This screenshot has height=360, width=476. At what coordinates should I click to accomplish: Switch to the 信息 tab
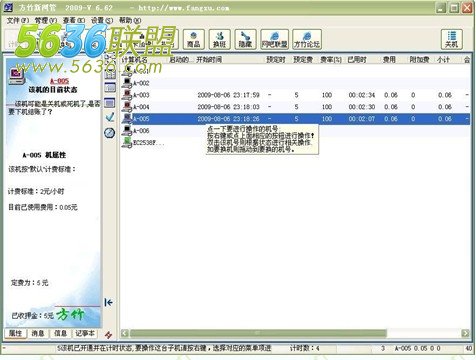tap(60, 333)
